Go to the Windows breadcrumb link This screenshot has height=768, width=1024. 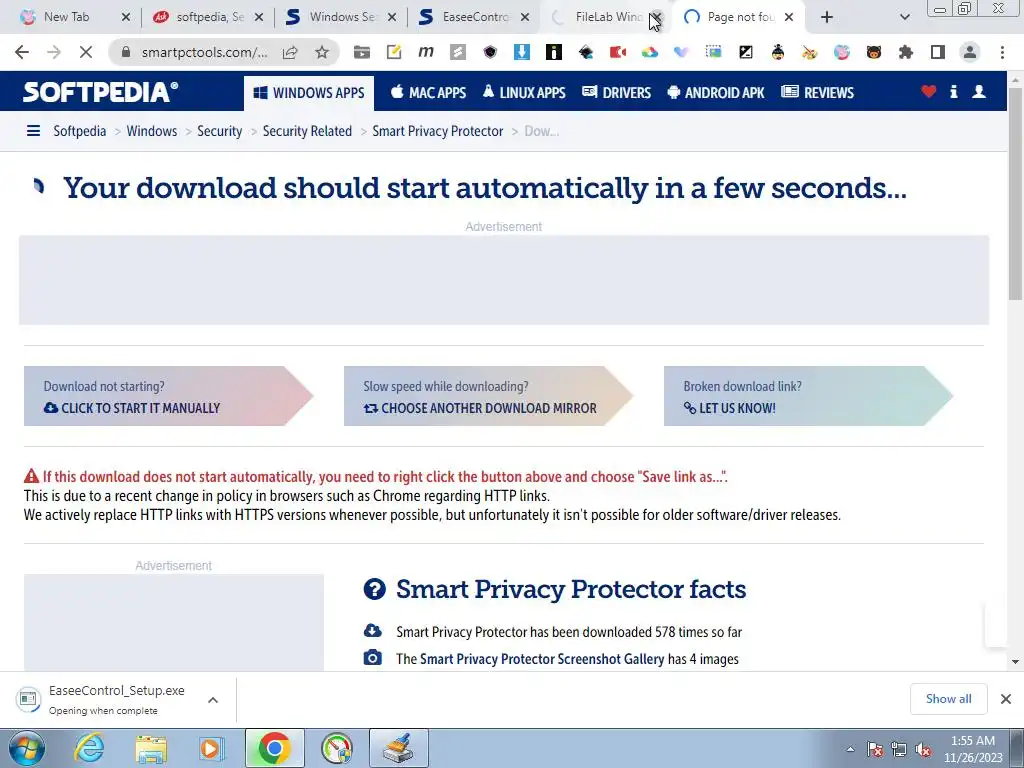[x=152, y=131]
